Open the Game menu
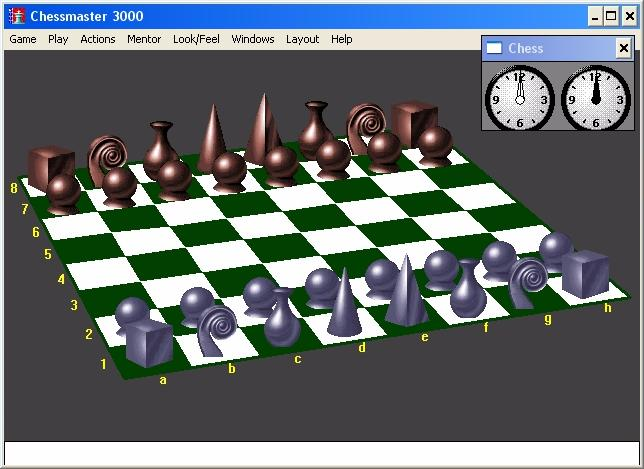 tap(23, 39)
